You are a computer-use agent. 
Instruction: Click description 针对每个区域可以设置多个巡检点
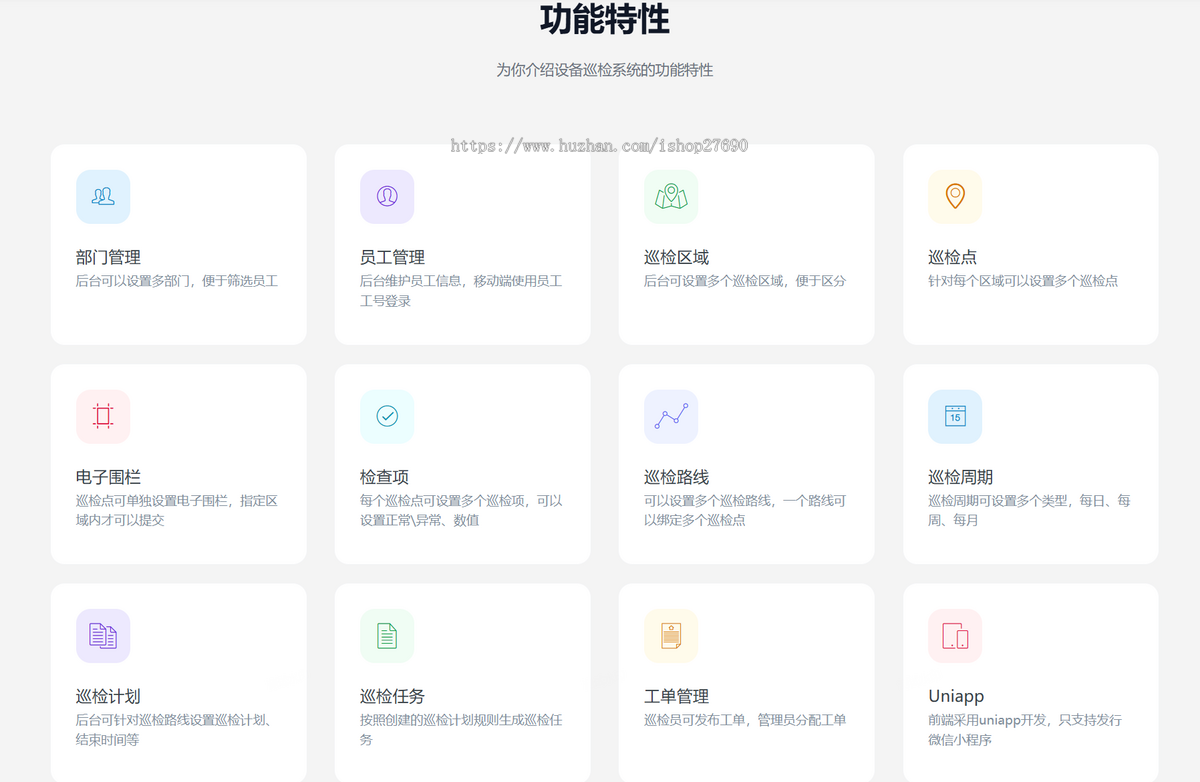[1023, 281]
